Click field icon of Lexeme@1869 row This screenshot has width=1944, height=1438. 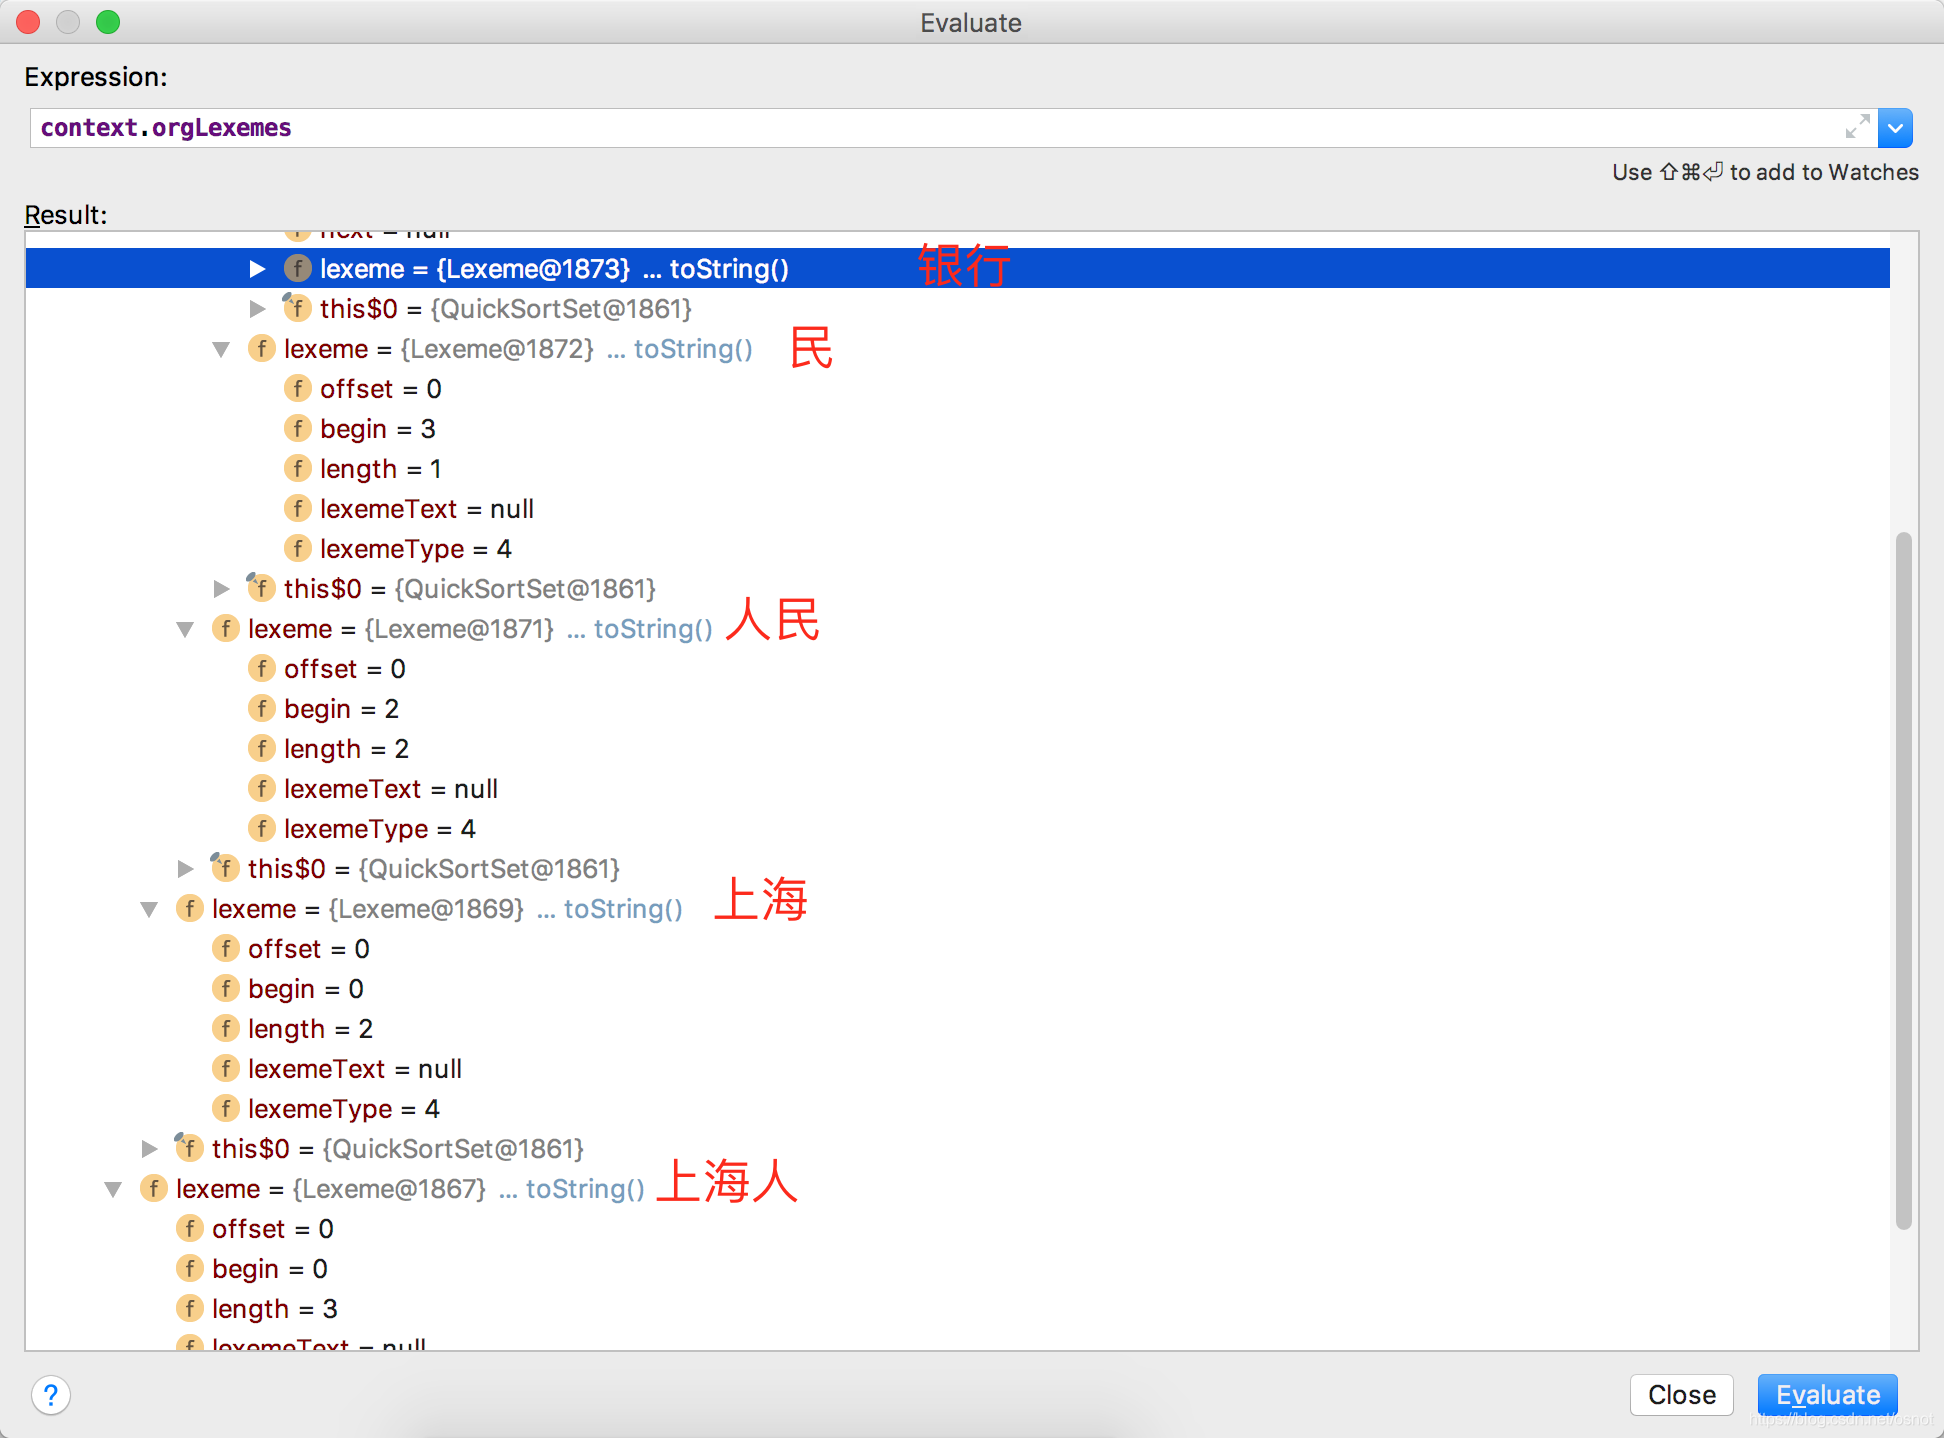point(189,908)
